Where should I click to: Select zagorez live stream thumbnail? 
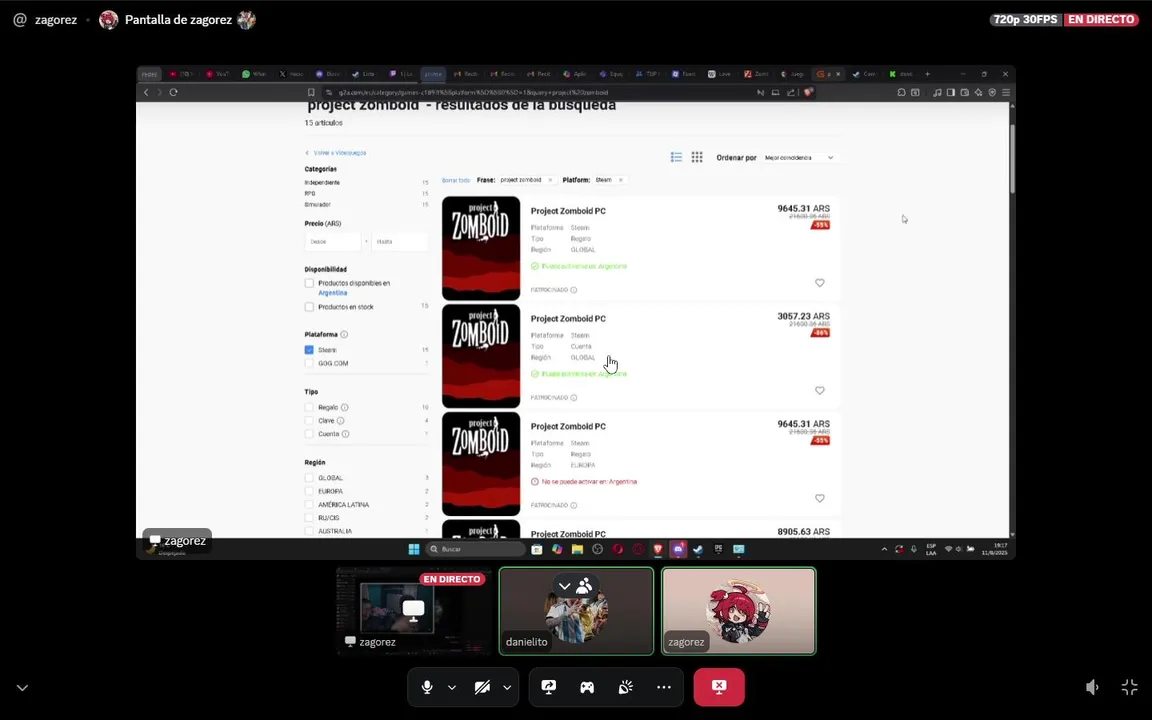pyautogui.click(x=414, y=611)
